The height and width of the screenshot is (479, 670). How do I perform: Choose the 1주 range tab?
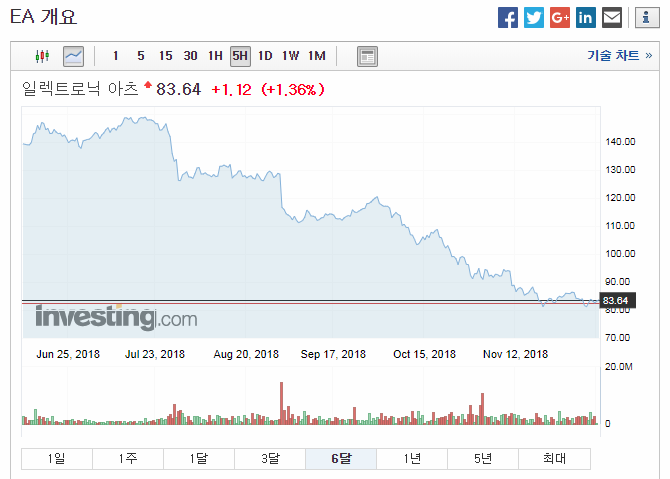(x=127, y=459)
